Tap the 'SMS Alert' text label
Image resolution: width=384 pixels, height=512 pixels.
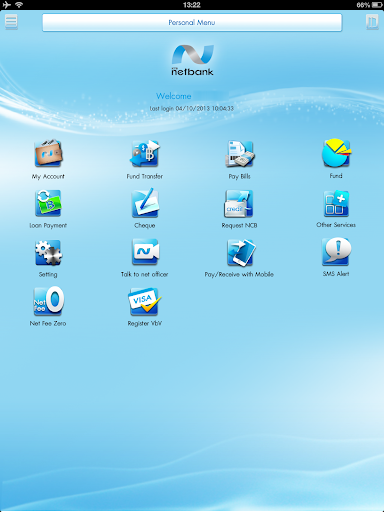[336, 274]
